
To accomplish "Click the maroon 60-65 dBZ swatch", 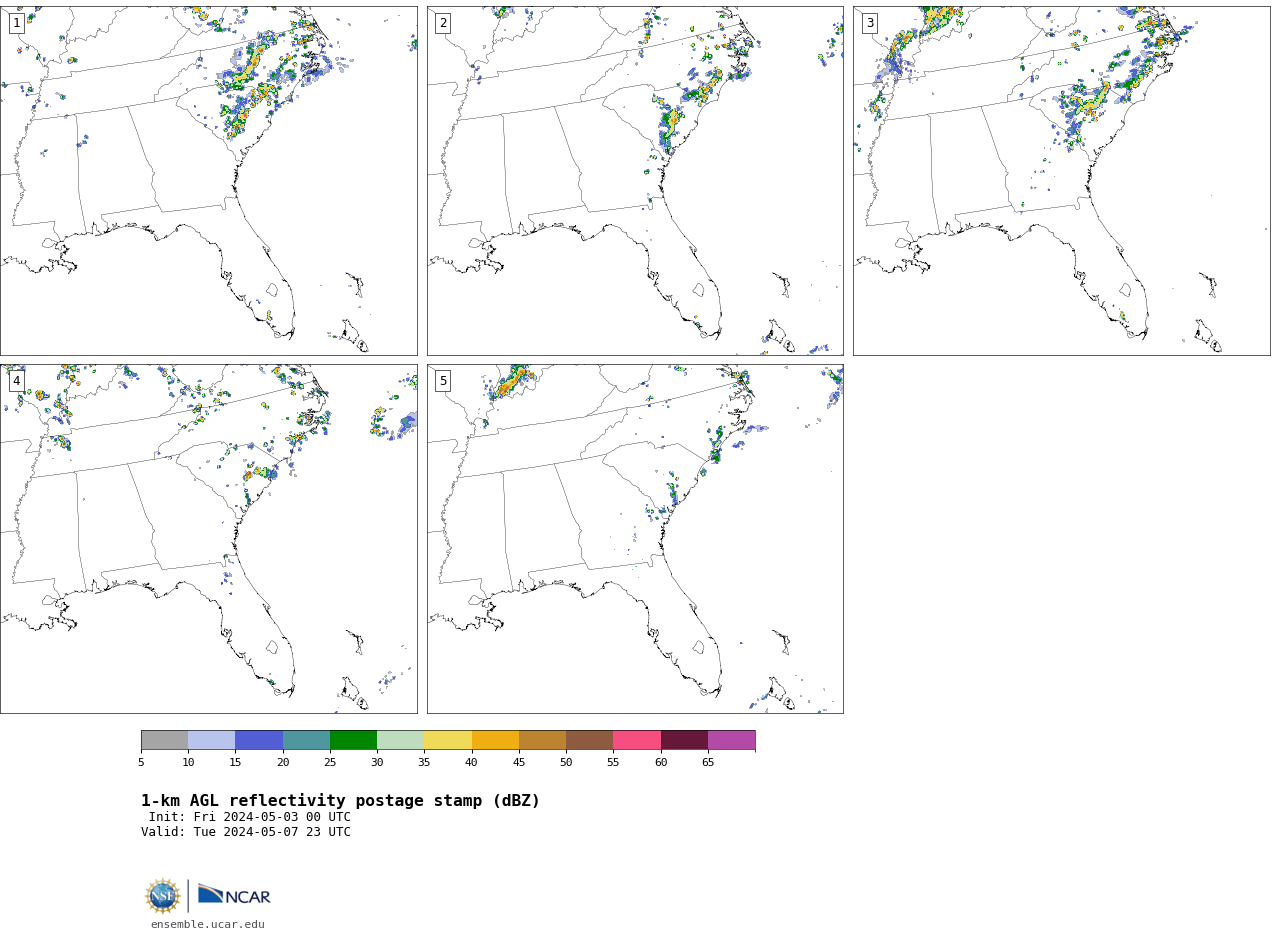I will coord(684,740).
